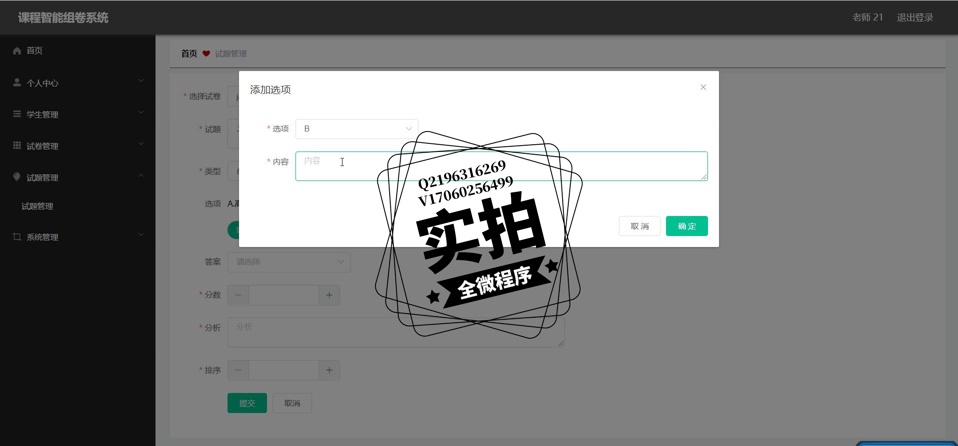The height and width of the screenshot is (446, 958).
Task: Focus the 内容 textarea in the dialog
Action: pyautogui.click(x=502, y=166)
